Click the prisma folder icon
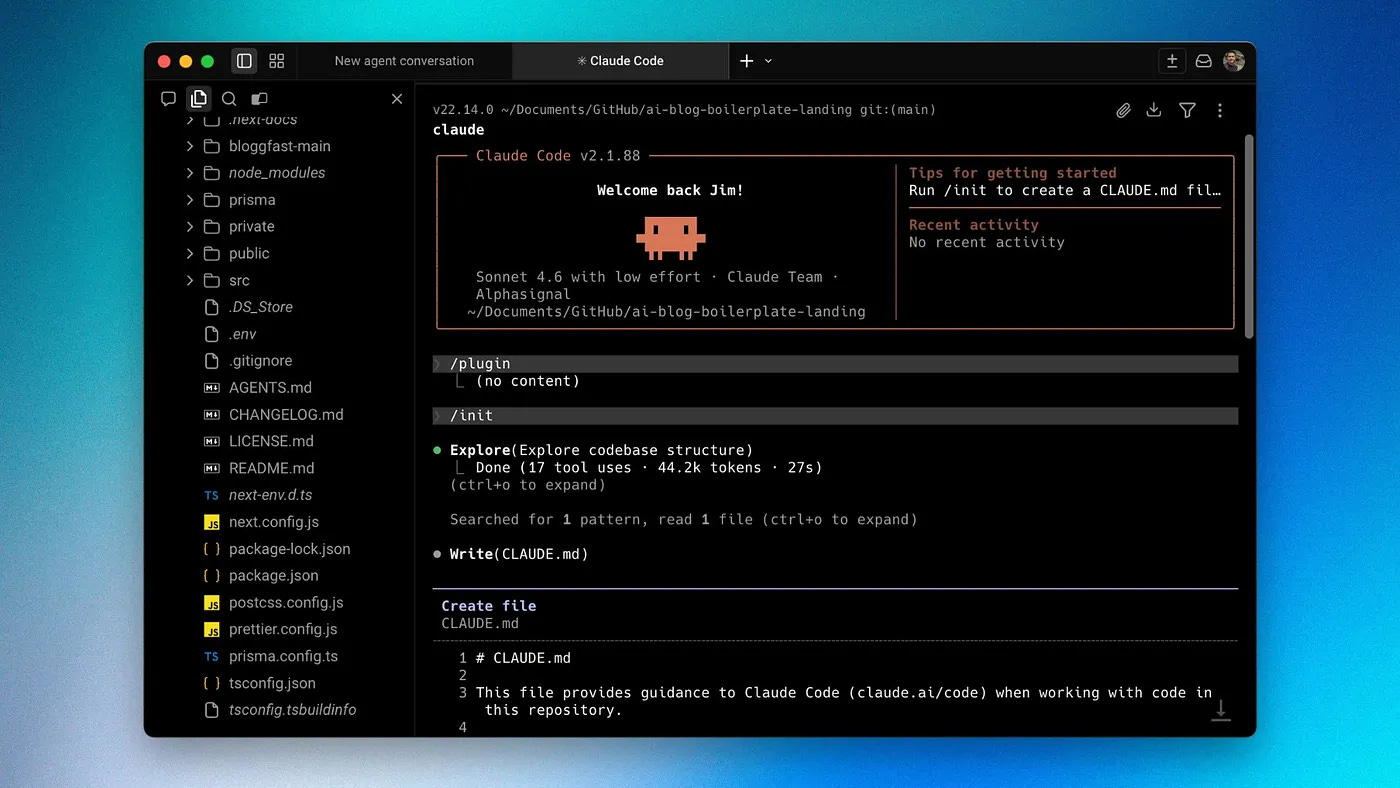The image size is (1400, 788). 211,200
